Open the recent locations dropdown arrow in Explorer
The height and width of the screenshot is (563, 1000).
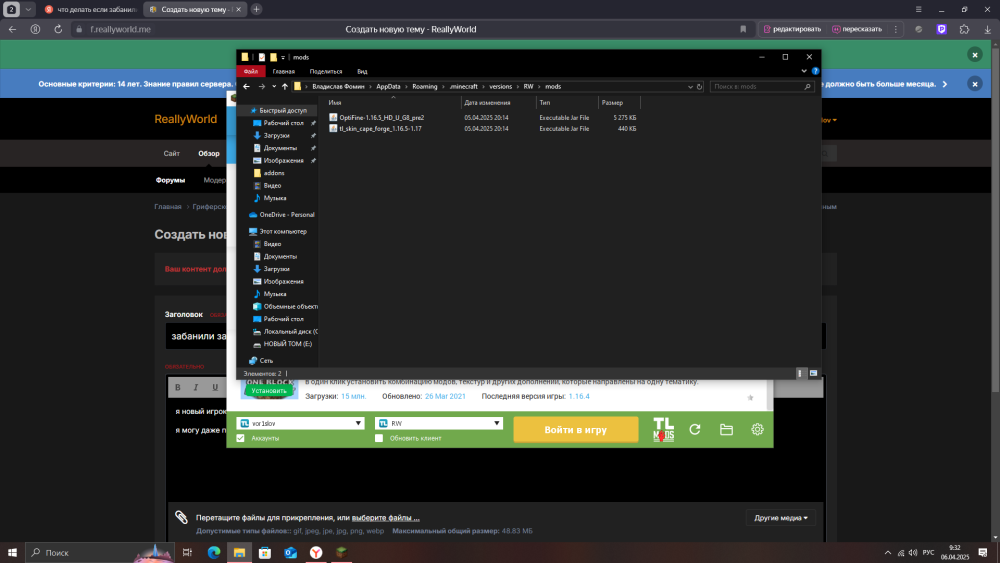tap(274, 87)
